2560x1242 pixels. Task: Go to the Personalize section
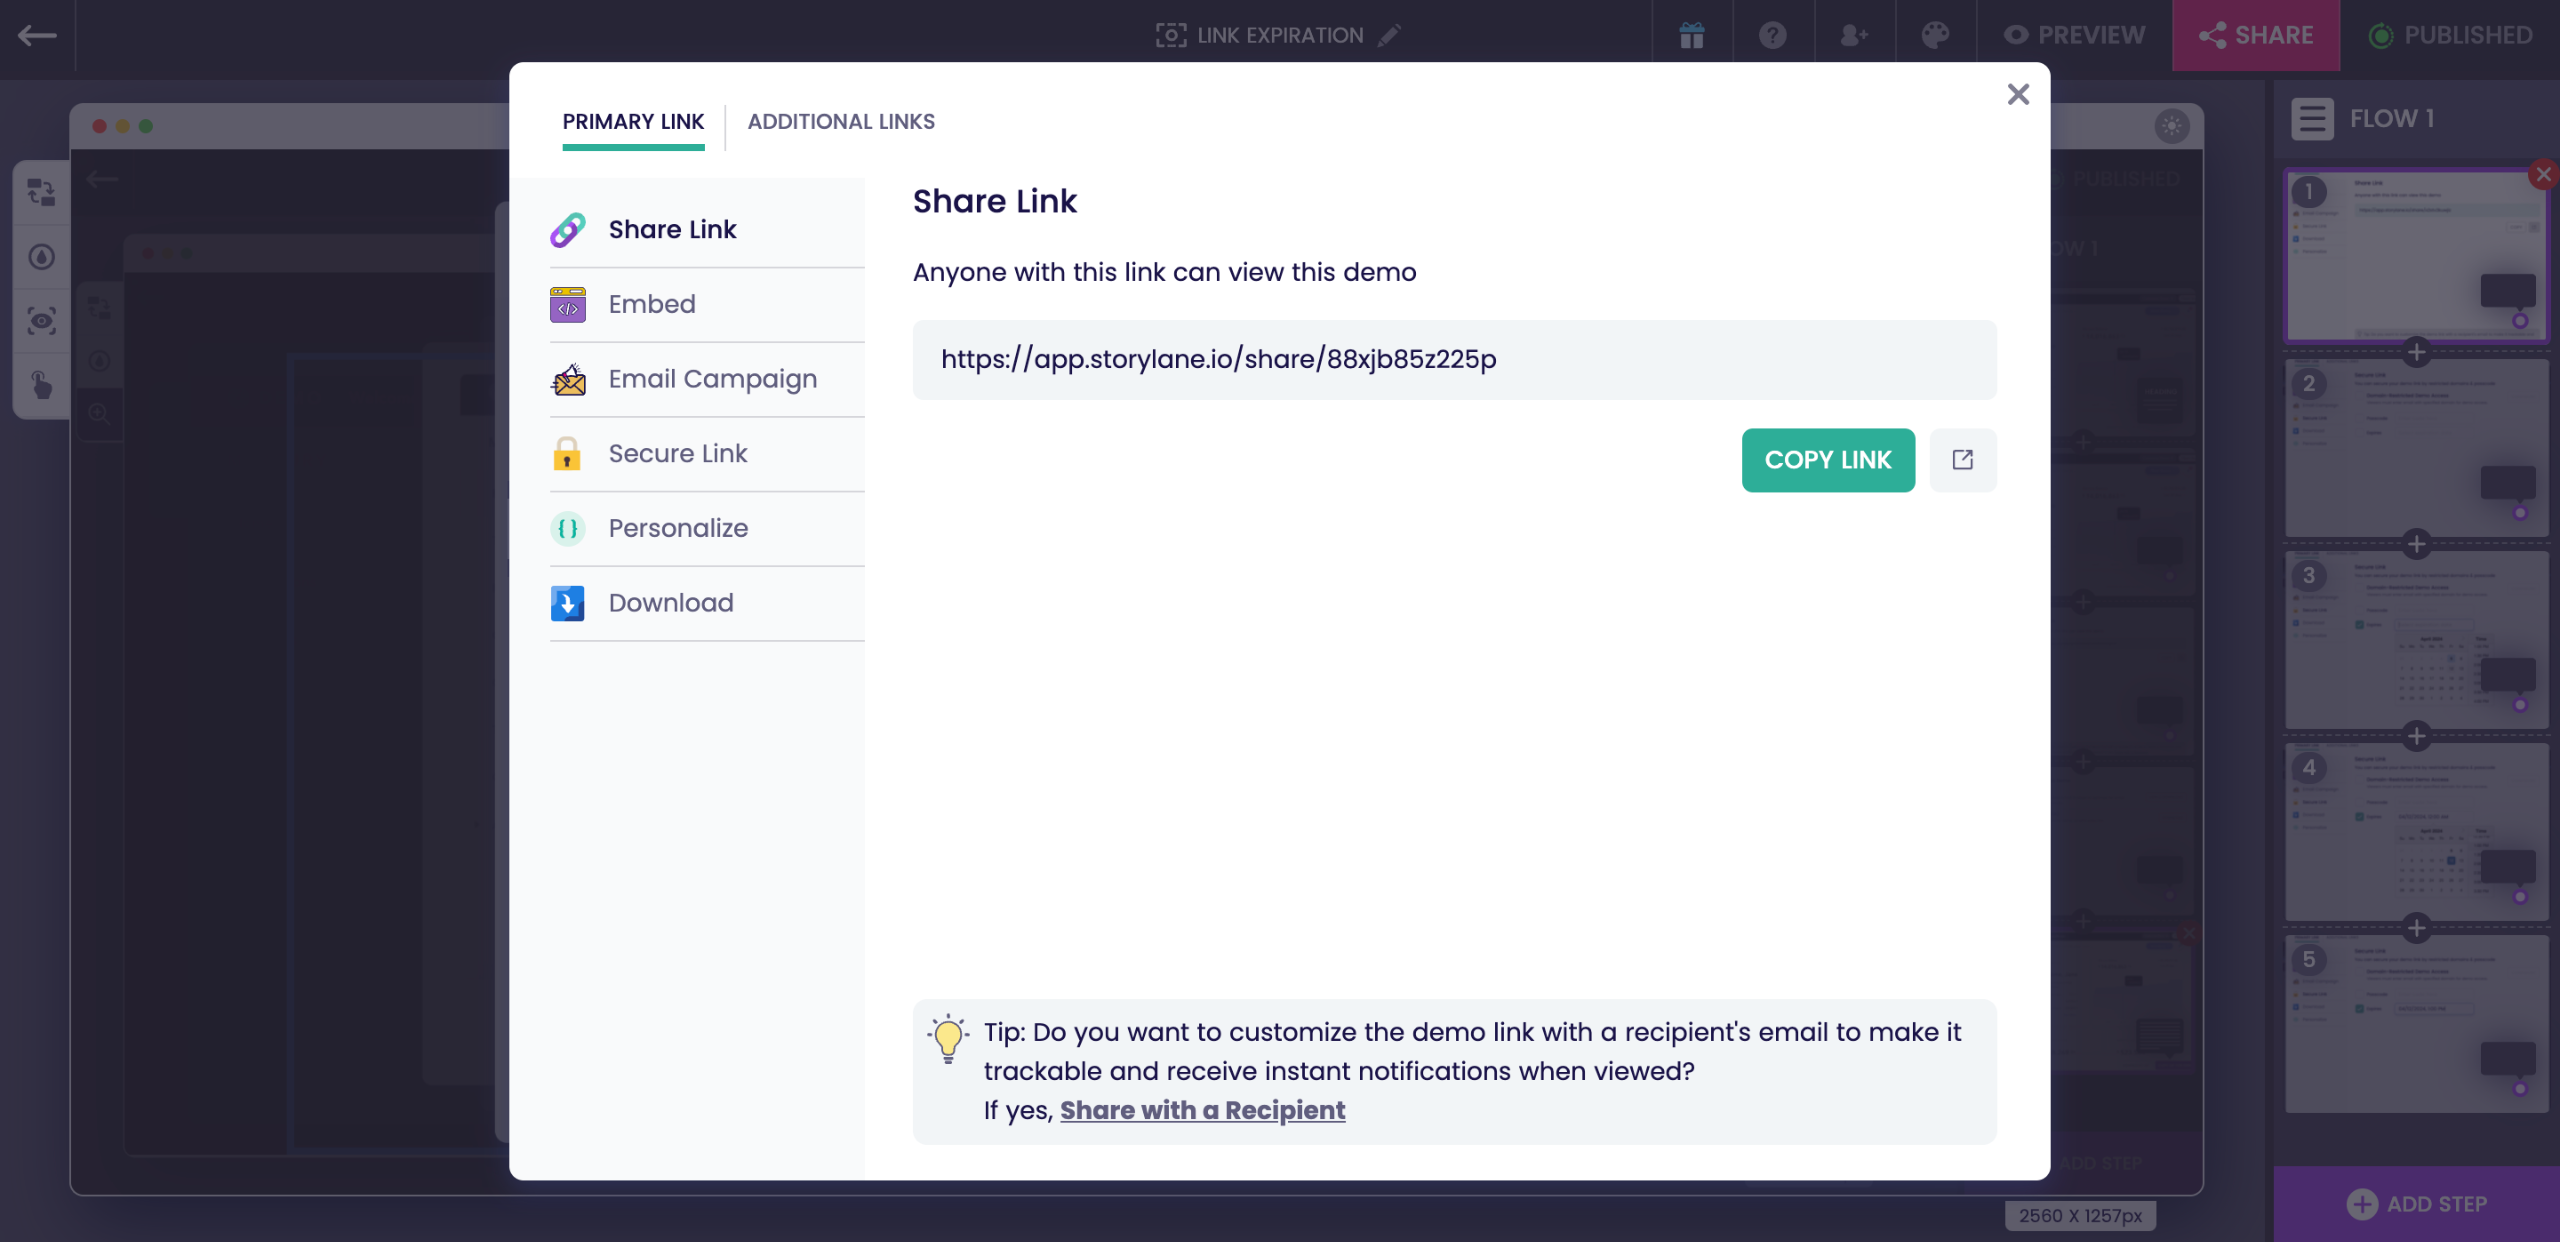pyautogui.click(x=678, y=528)
